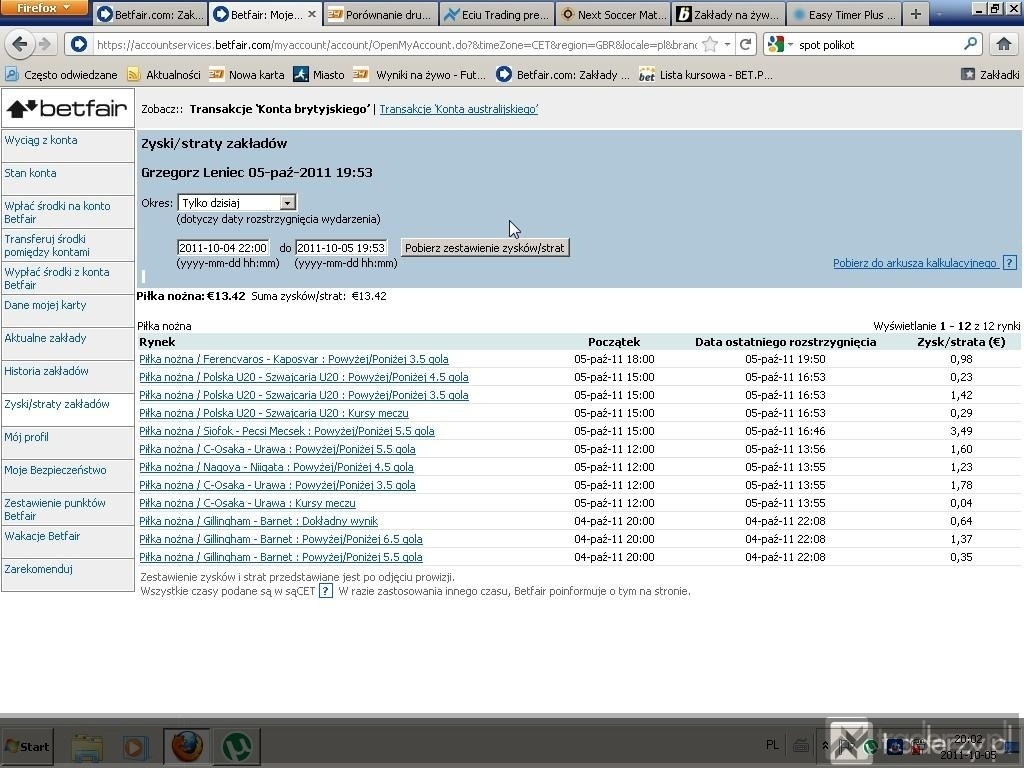Open Transferuj środki pomiędzy kontami
The height and width of the screenshot is (768, 1024).
coord(47,246)
